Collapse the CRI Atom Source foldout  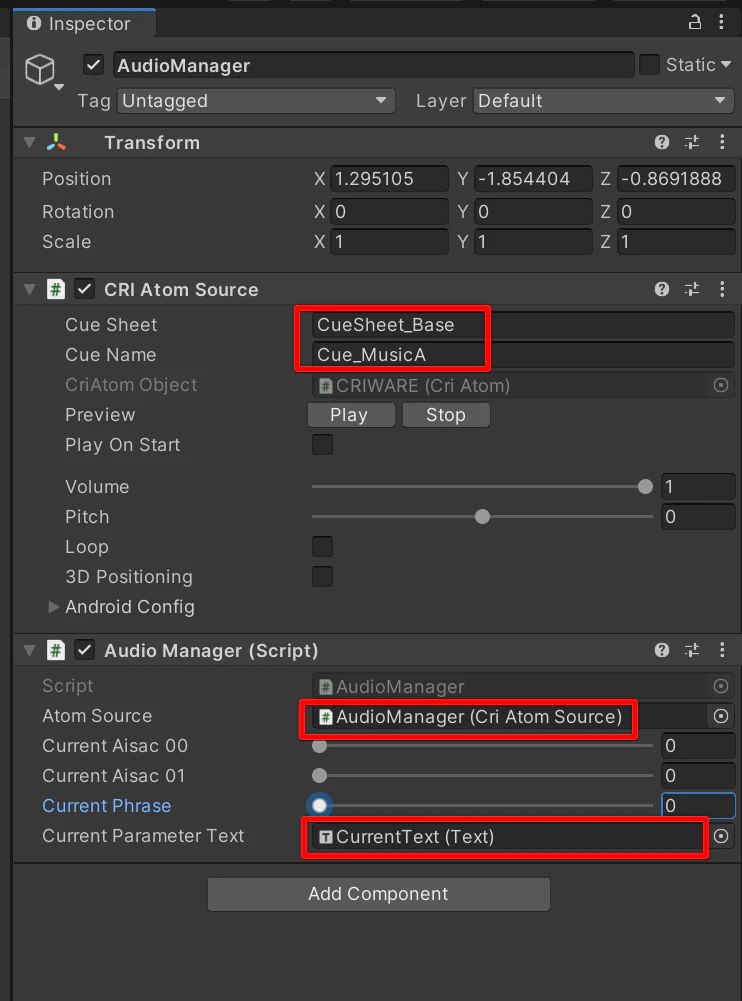29,289
